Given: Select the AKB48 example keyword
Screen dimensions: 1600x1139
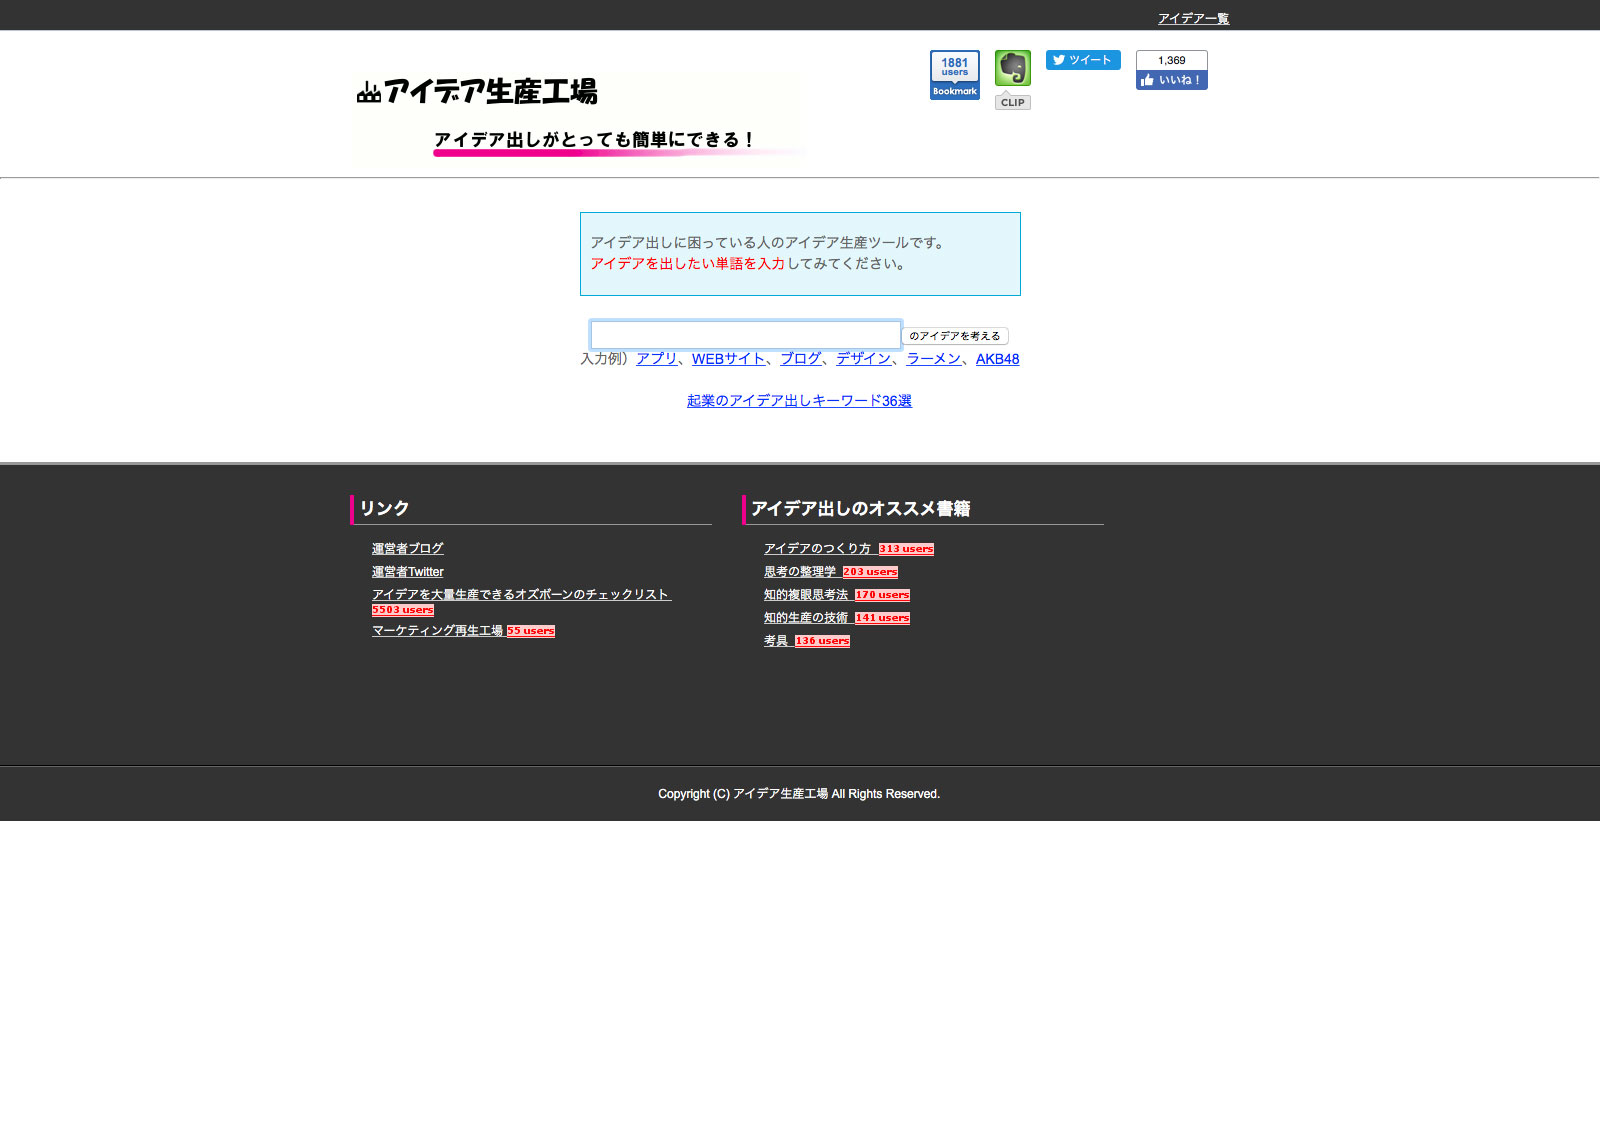Looking at the screenshot, I should coord(997,359).
